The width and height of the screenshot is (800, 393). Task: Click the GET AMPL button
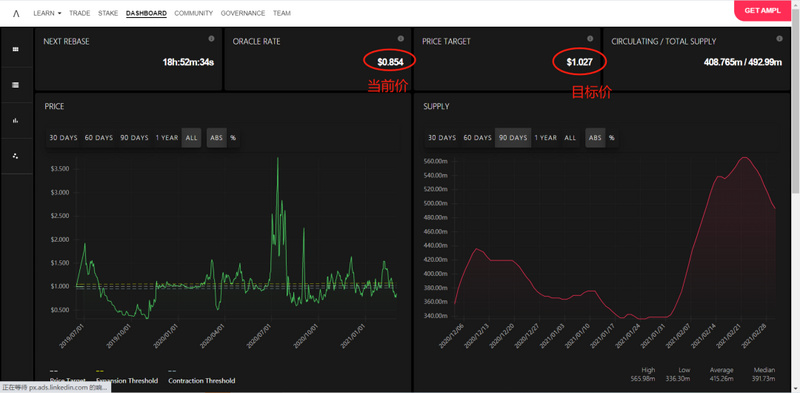pyautogui.click(x=762, y=10)
